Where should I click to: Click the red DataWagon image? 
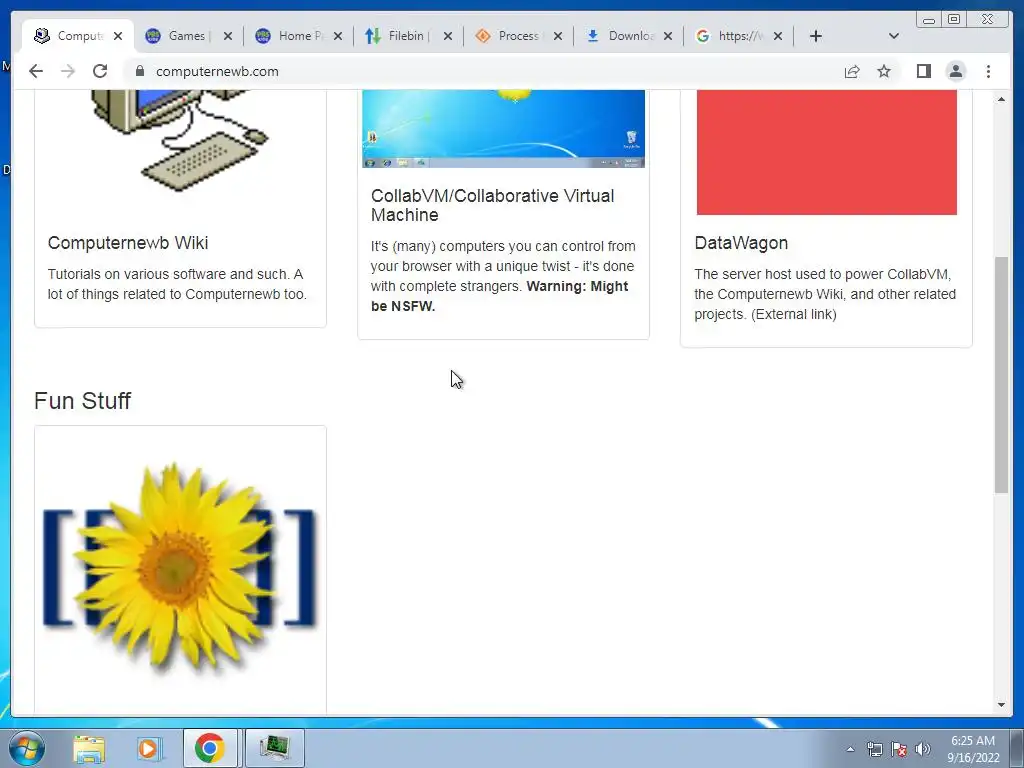(x=827, y=152)
